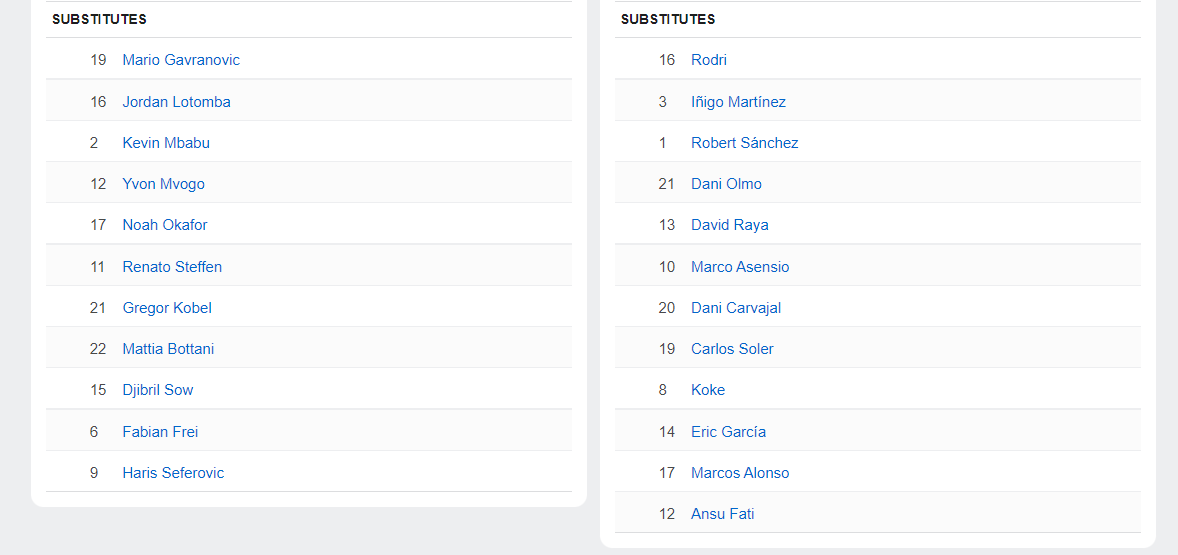Select Gregor Kobel link
The image size is (1178, 555).
[x=167, y=308]
